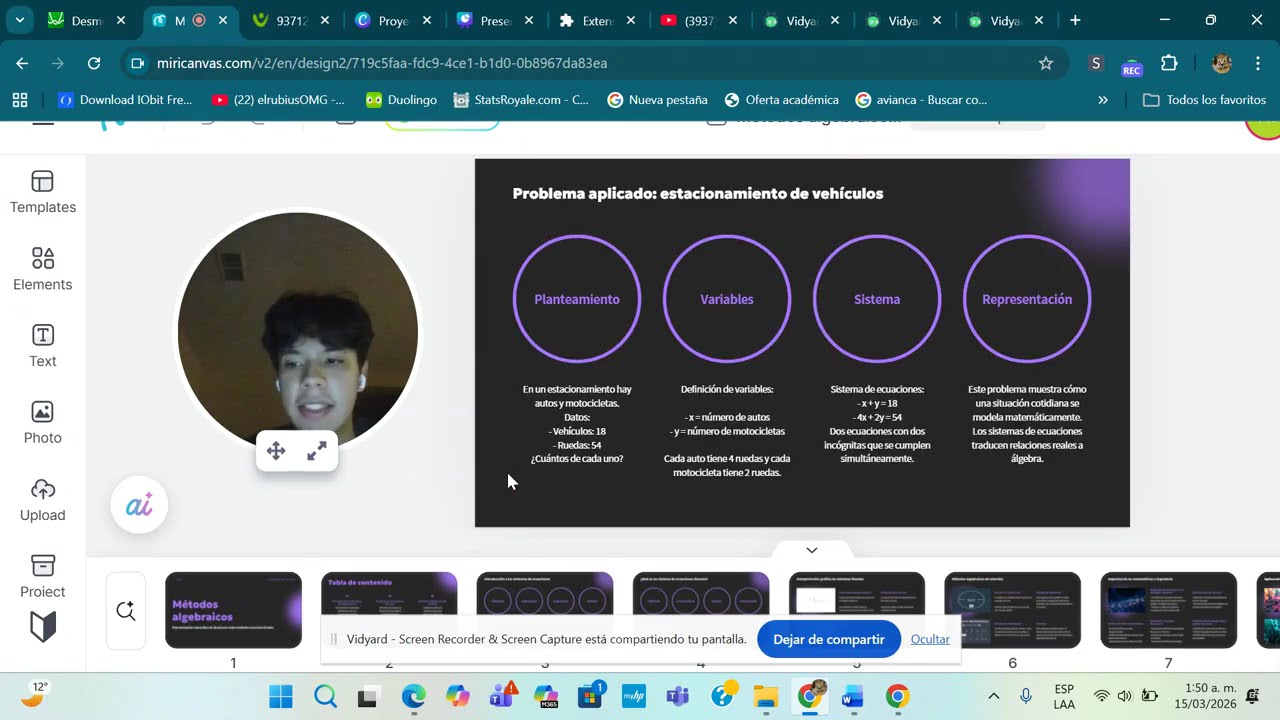Click the move handle on webcam bubble

(276, 451)
